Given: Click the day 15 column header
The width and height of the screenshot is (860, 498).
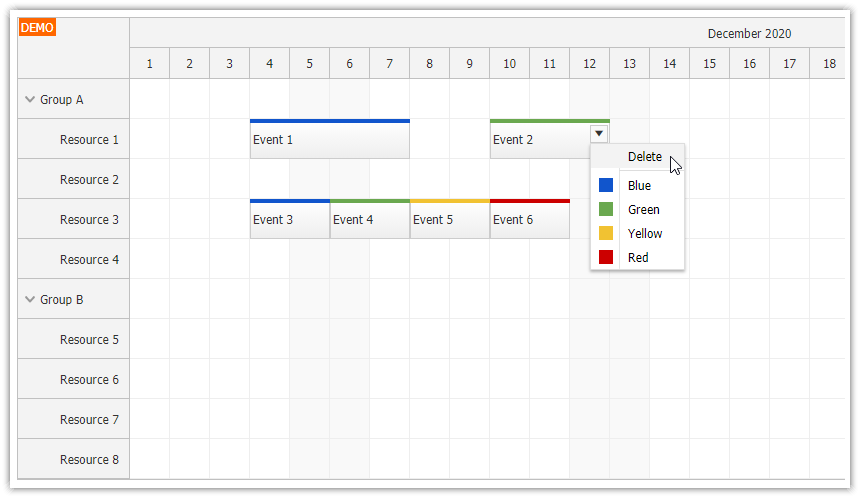Looking at the screenshot, I should click(x=710, y=64).
